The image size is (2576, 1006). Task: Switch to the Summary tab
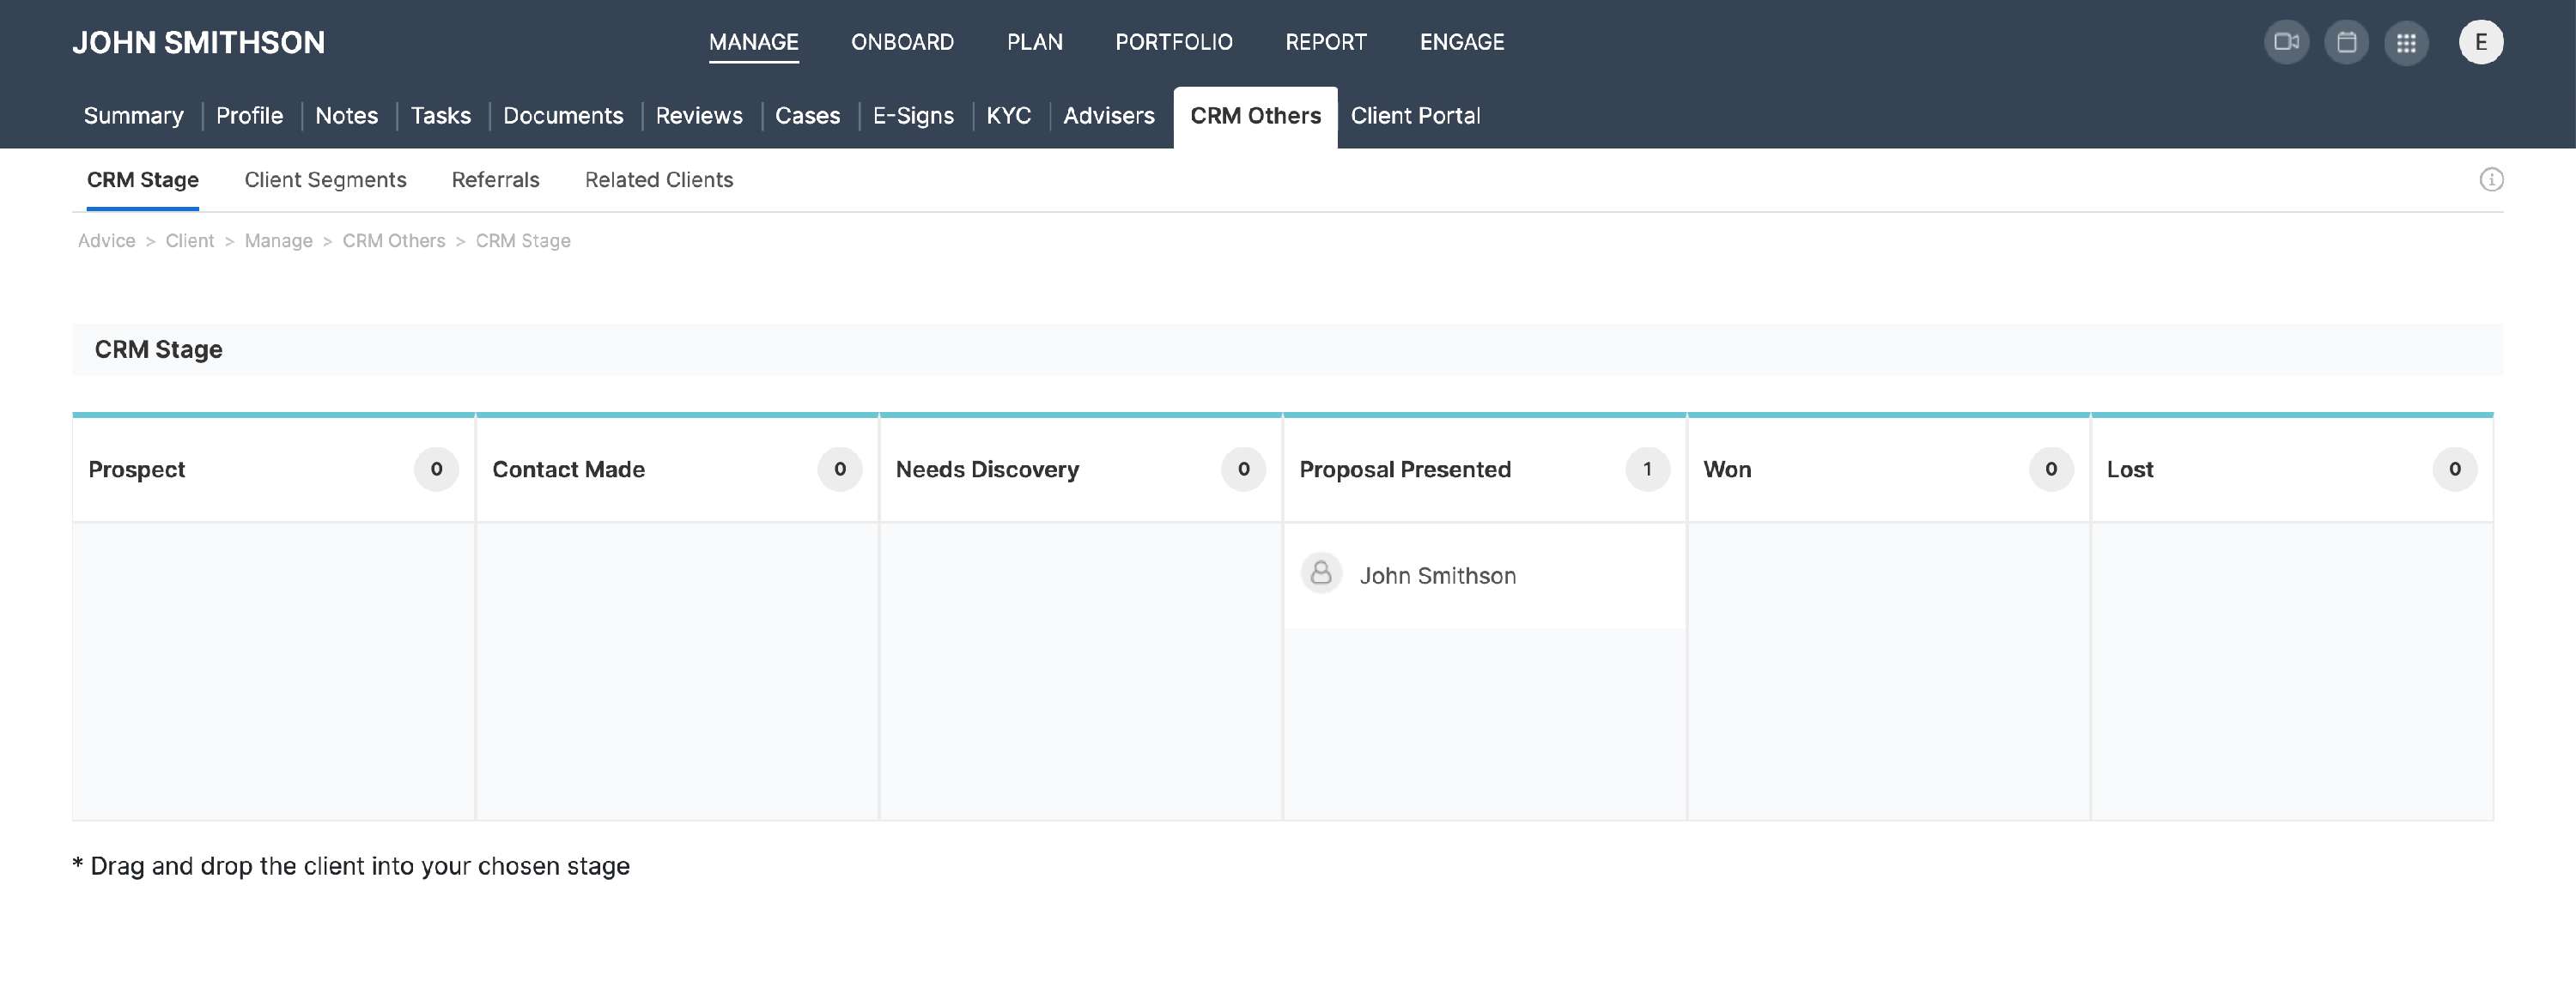point(134,116)
